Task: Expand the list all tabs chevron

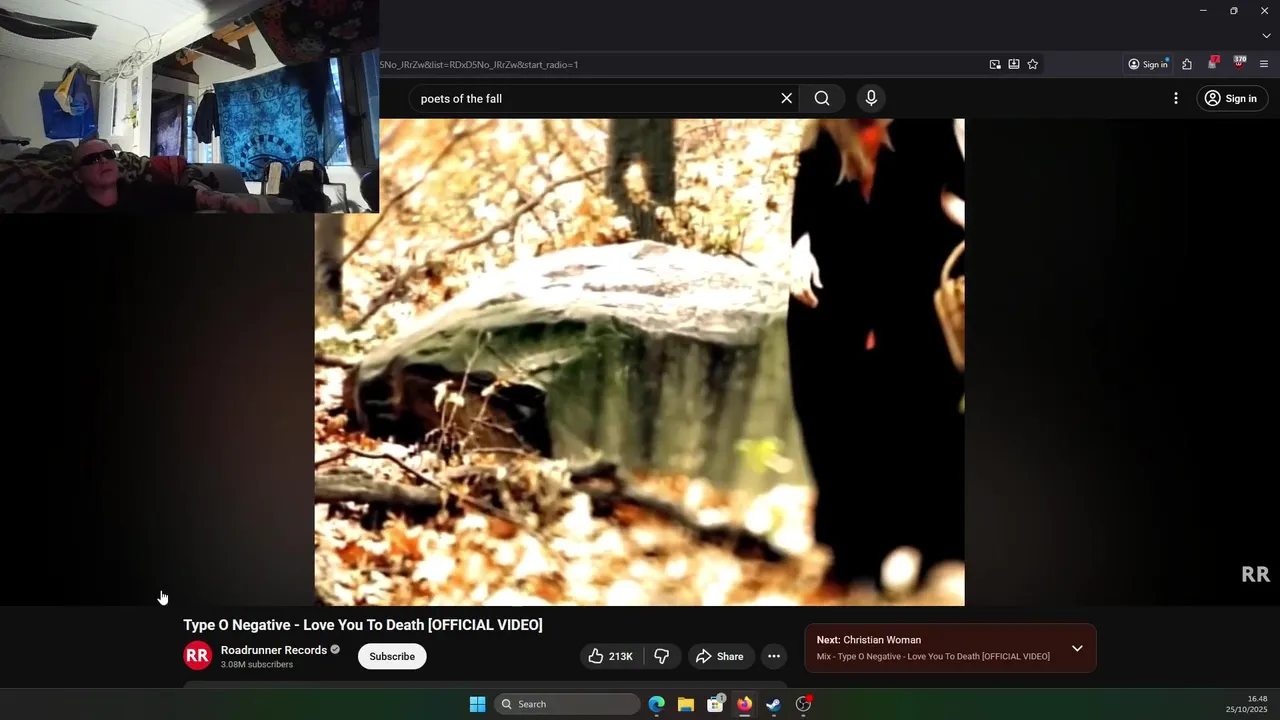Action: [x=1266, y=36]
